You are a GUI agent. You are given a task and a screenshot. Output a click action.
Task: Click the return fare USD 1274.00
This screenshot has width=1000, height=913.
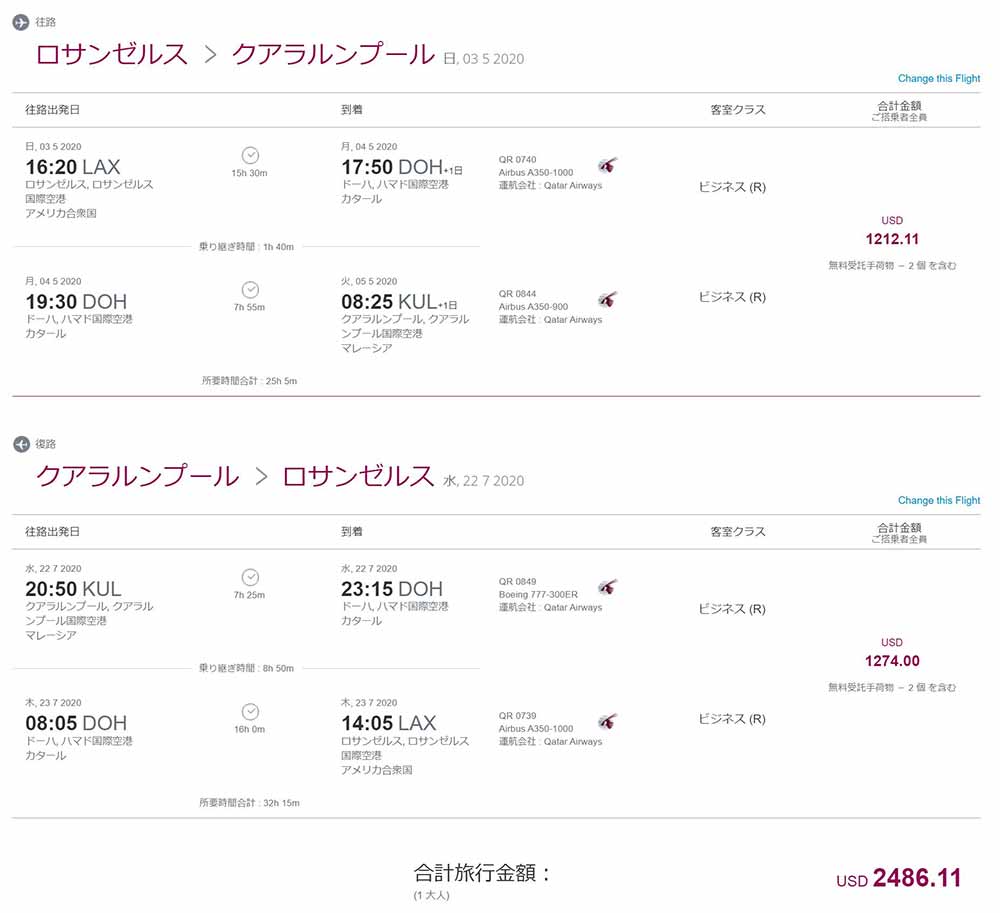coord(892,661)
